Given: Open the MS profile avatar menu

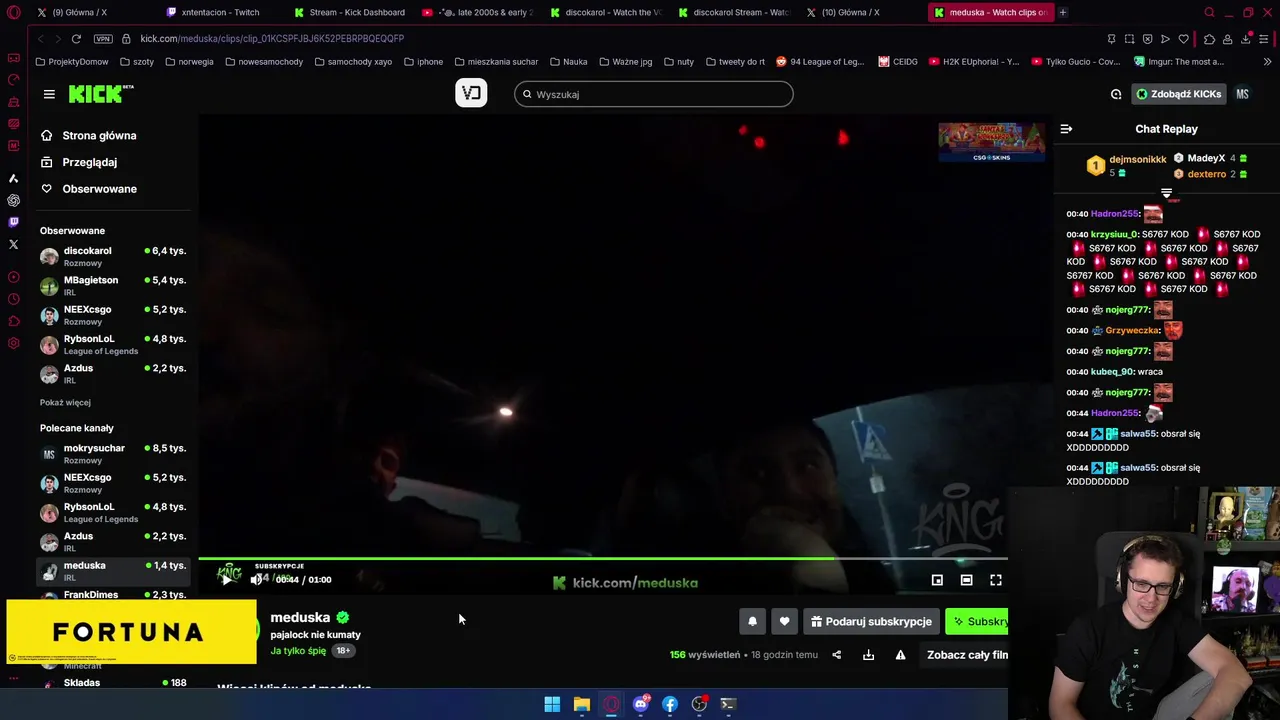Looking at the screenshot, I should coord(1242,94).
